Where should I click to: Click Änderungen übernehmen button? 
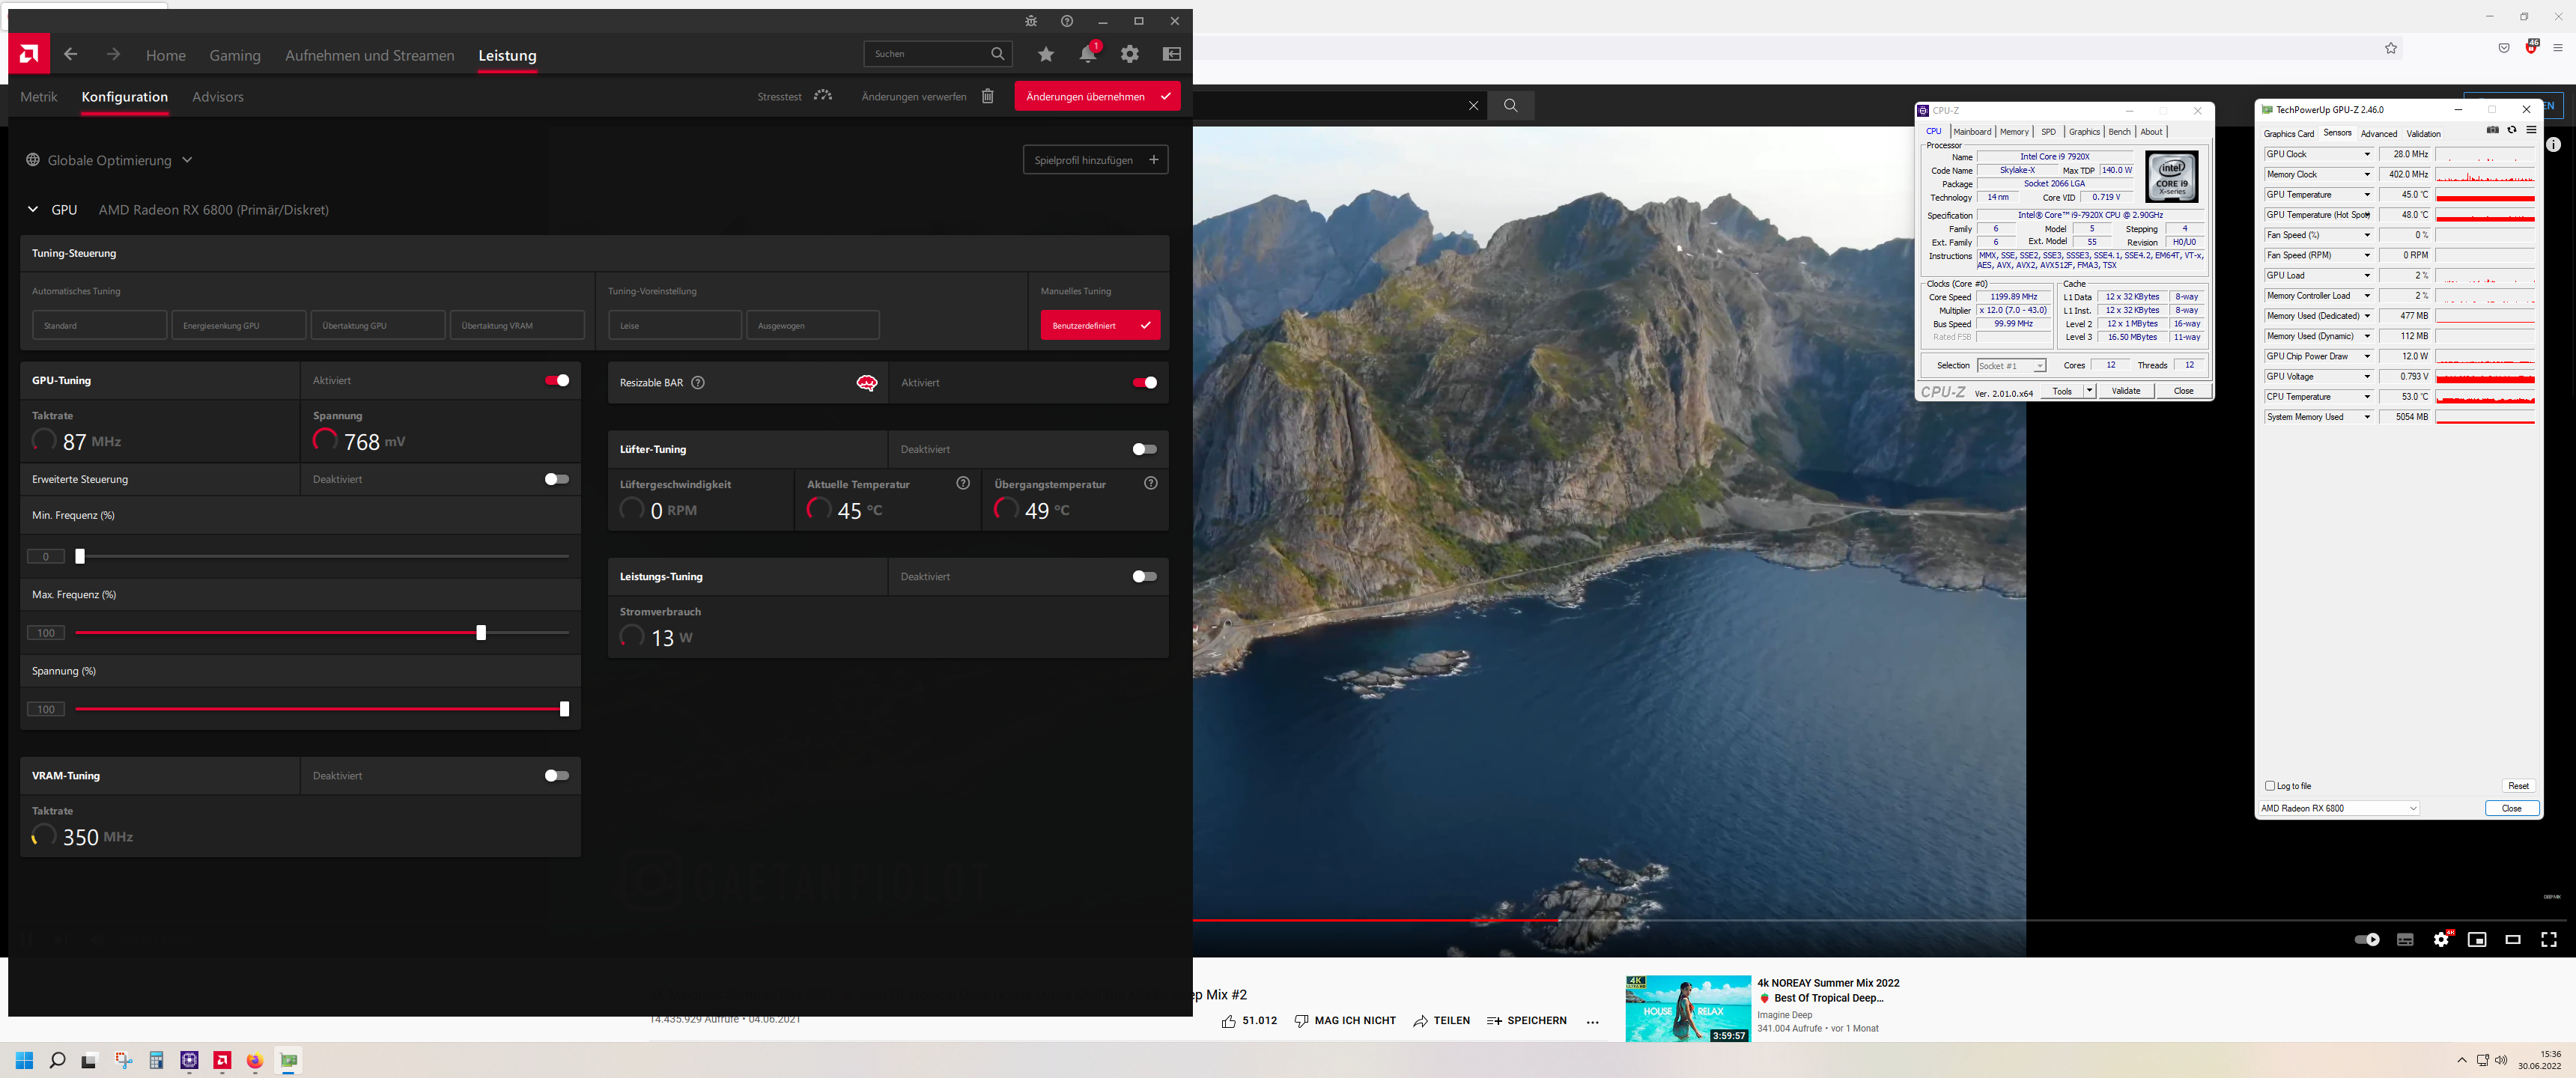coord(1097,97)
